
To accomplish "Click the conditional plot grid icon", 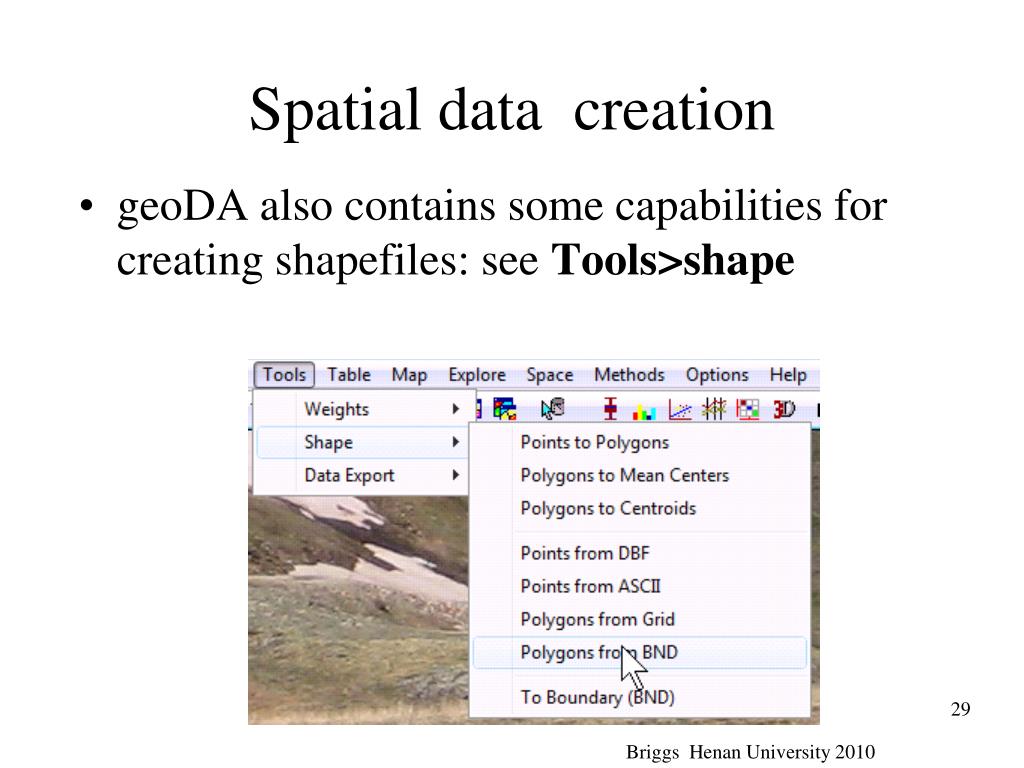I will click(x=748, y=409).
